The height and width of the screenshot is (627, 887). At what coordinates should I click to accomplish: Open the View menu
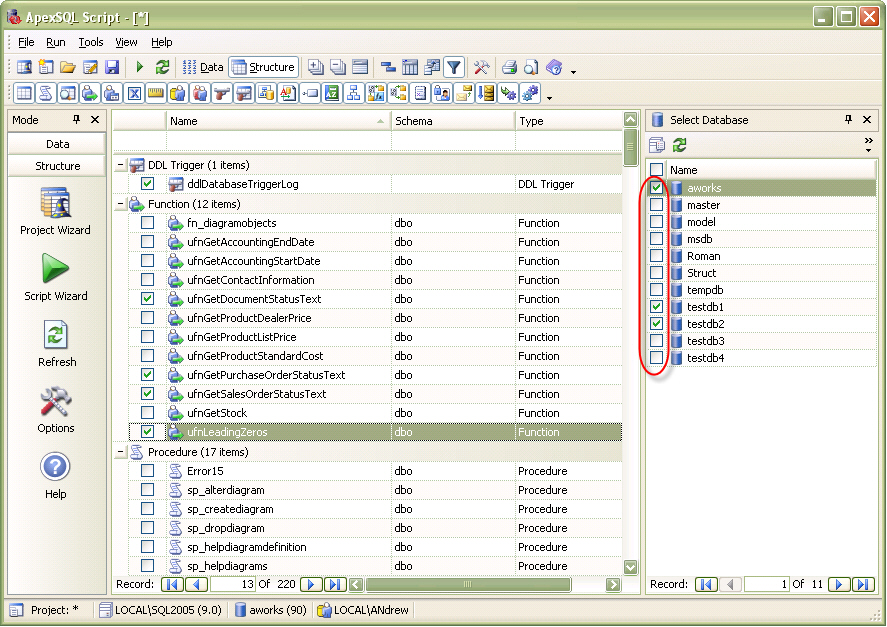tap(126, 42)
